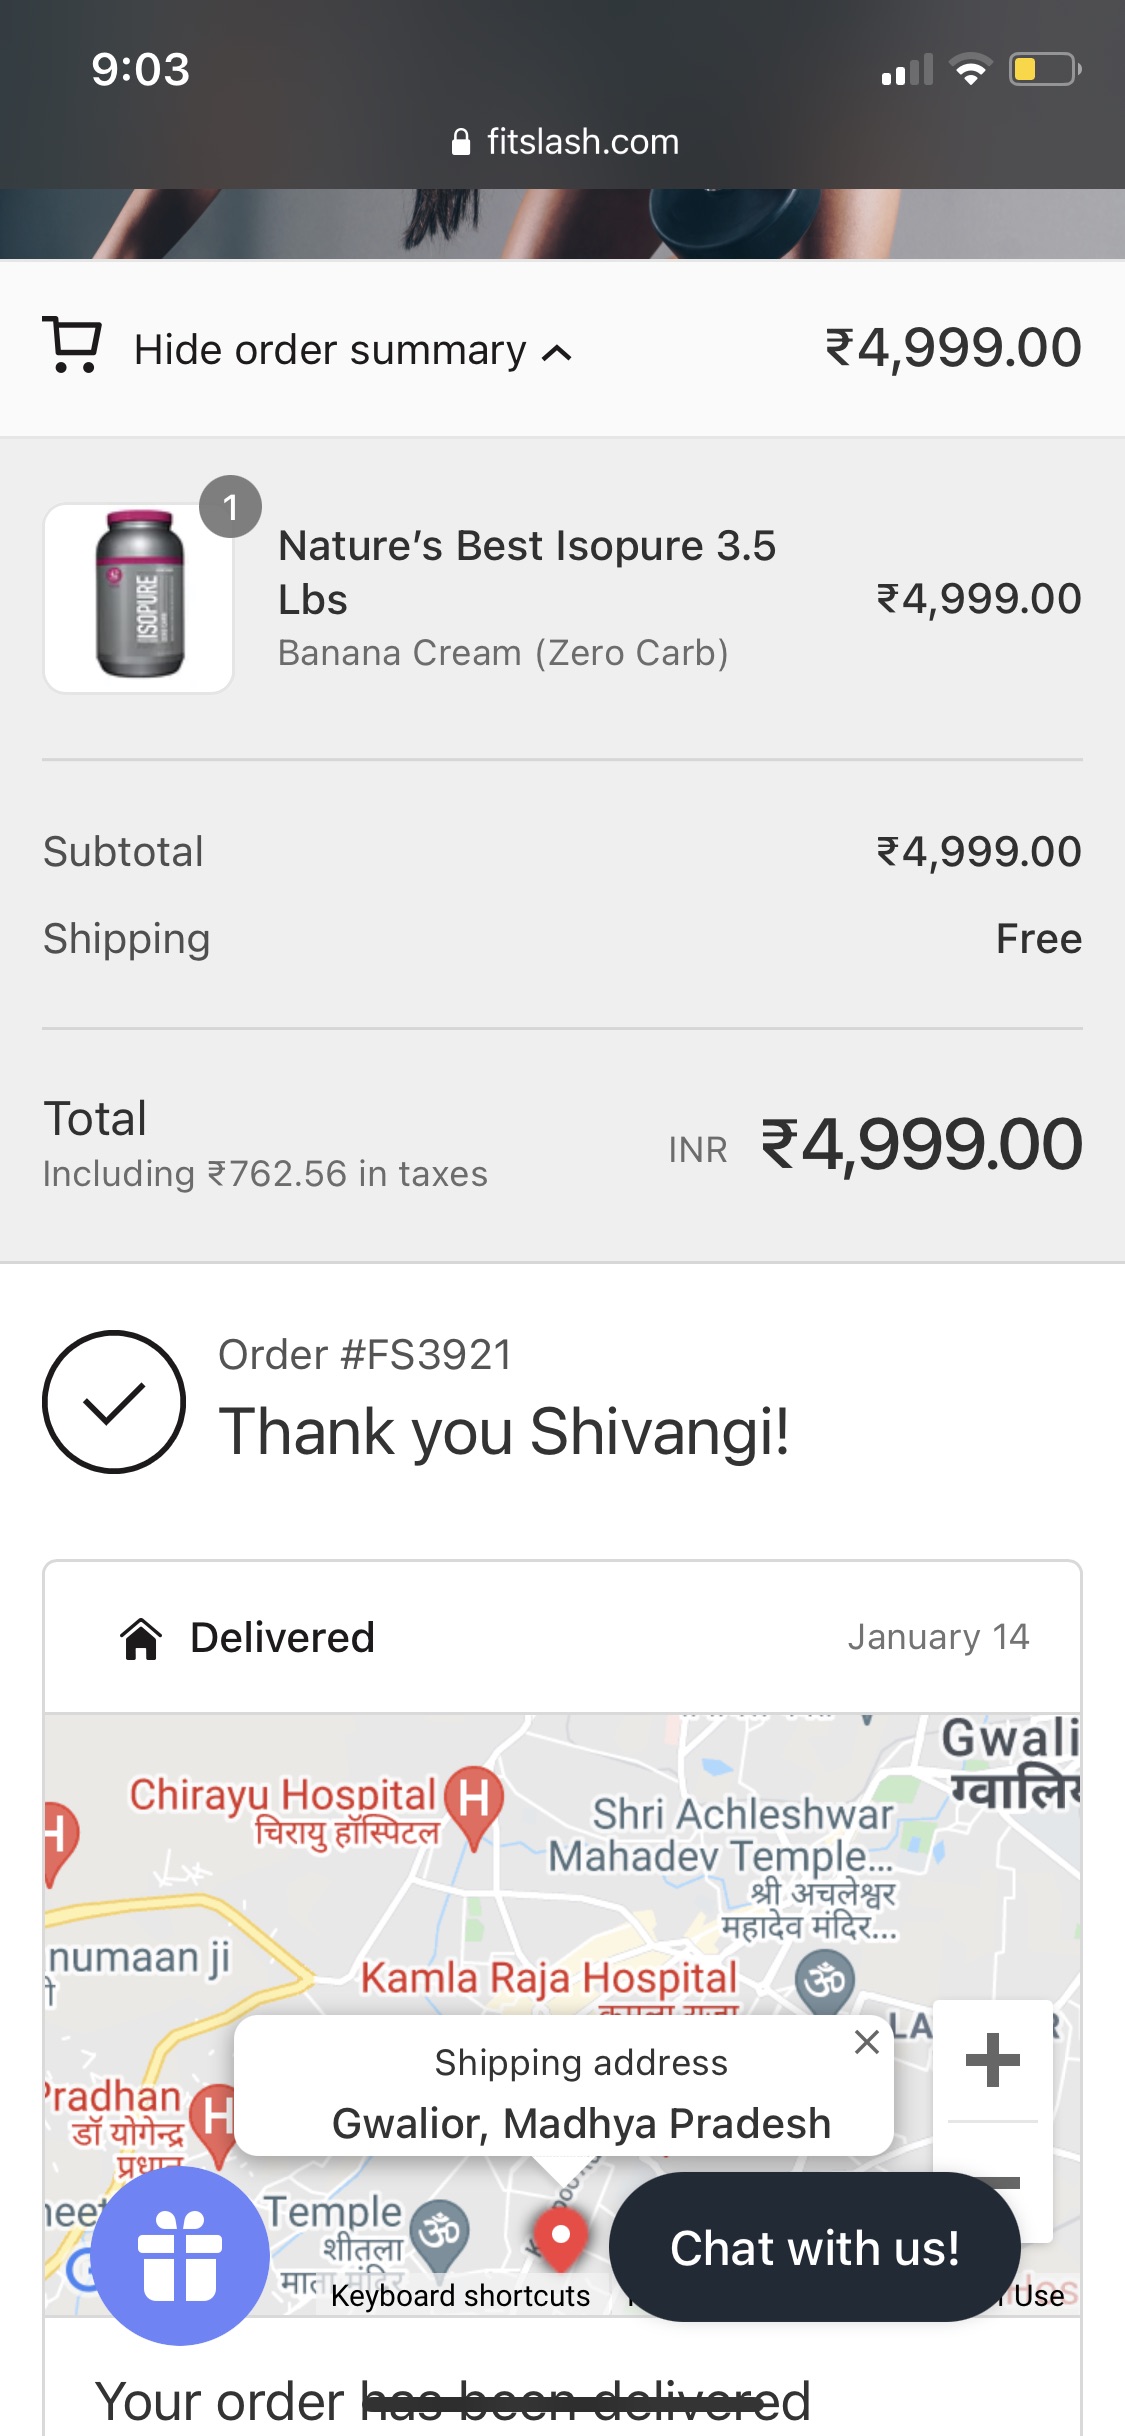Screen dimensions: 1125x2436
Task: Collapse the Hide order summary chevron
Action: point(557,352)
